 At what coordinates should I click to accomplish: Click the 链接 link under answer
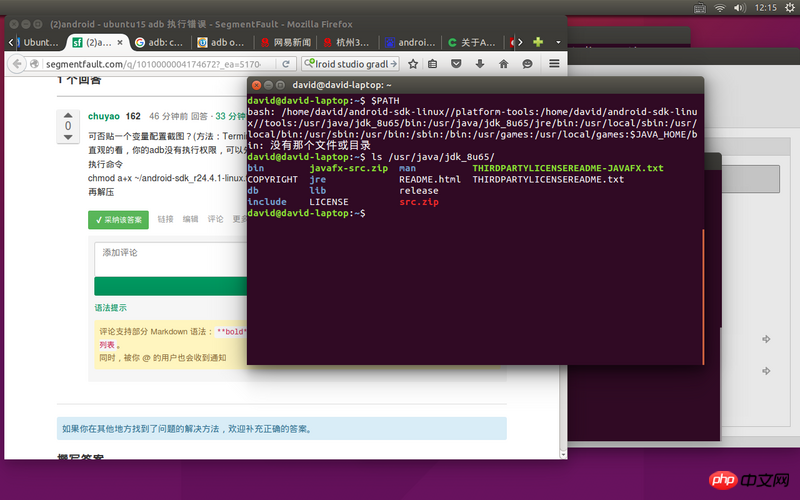[x=165, y=219]
